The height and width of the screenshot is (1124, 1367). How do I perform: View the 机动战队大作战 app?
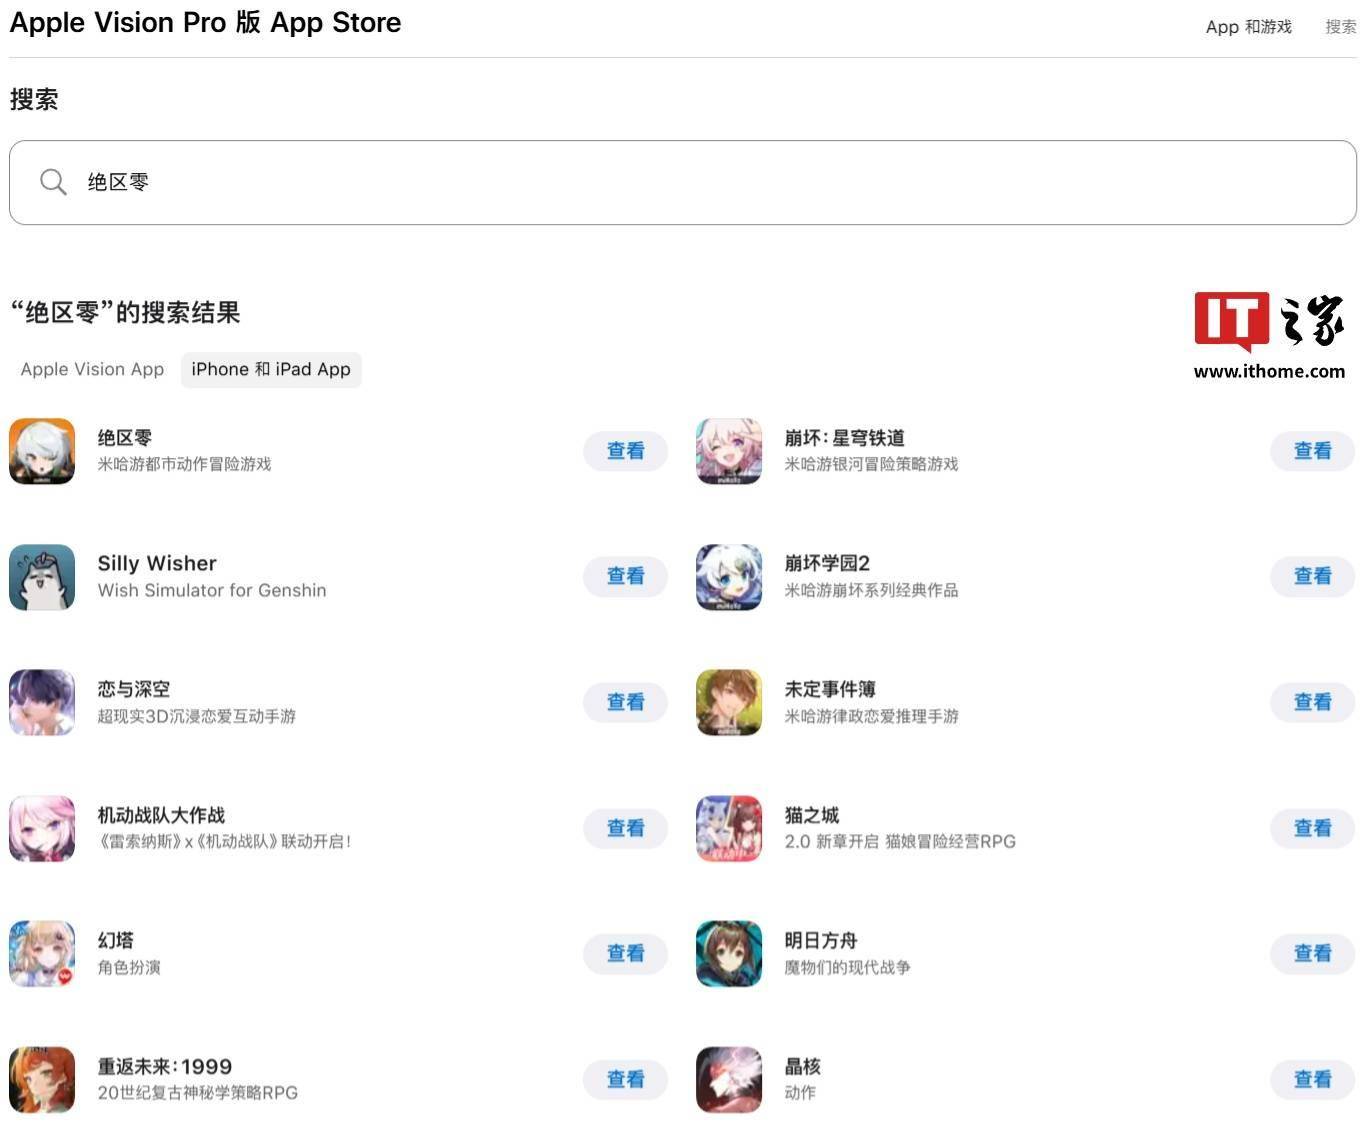pyautogui.click(x=626, y=828)
